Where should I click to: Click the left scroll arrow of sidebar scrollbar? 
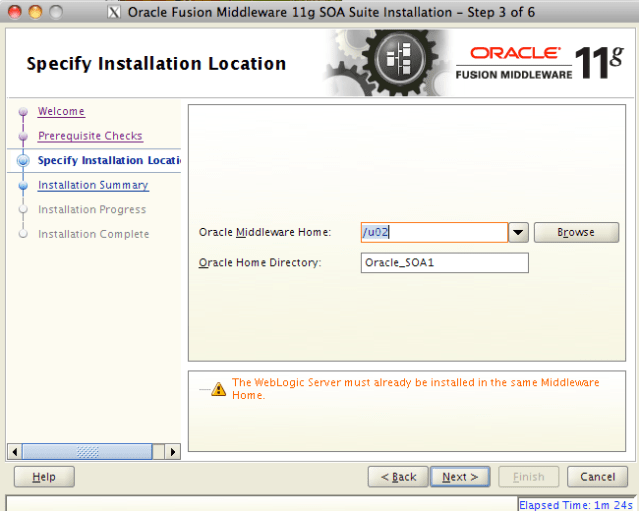coord(14,451)
